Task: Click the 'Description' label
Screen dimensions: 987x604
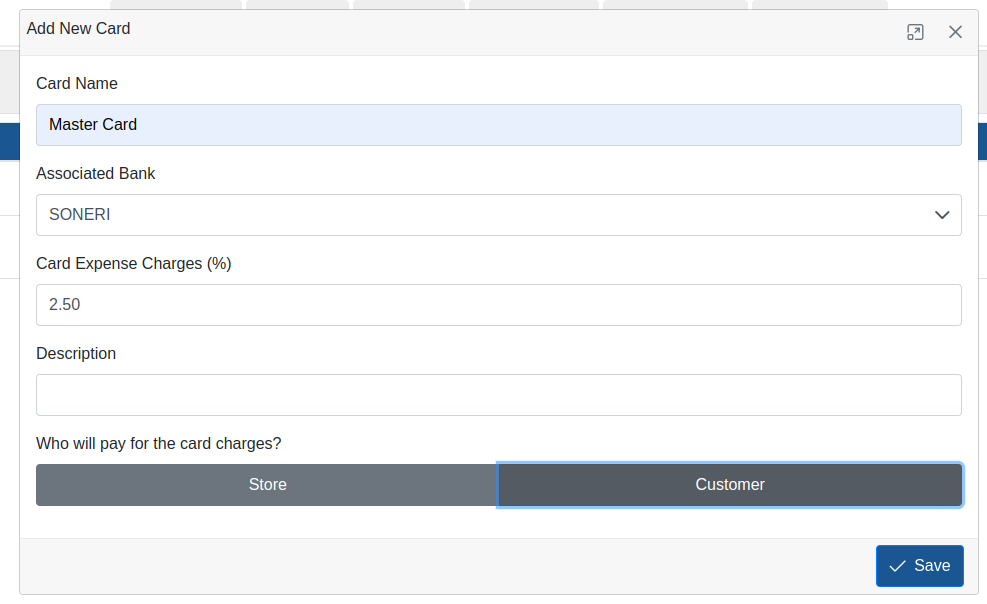Action: (76, 354)
